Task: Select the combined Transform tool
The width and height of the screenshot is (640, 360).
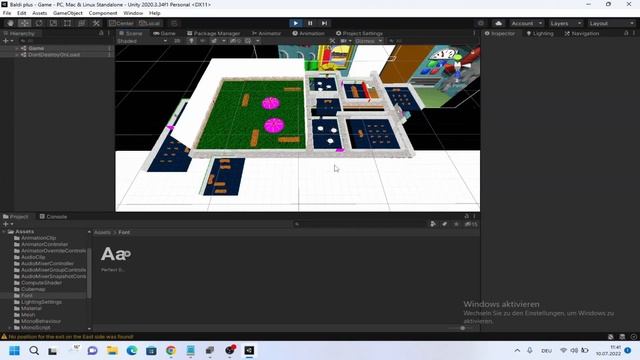Action: [82, 23]
